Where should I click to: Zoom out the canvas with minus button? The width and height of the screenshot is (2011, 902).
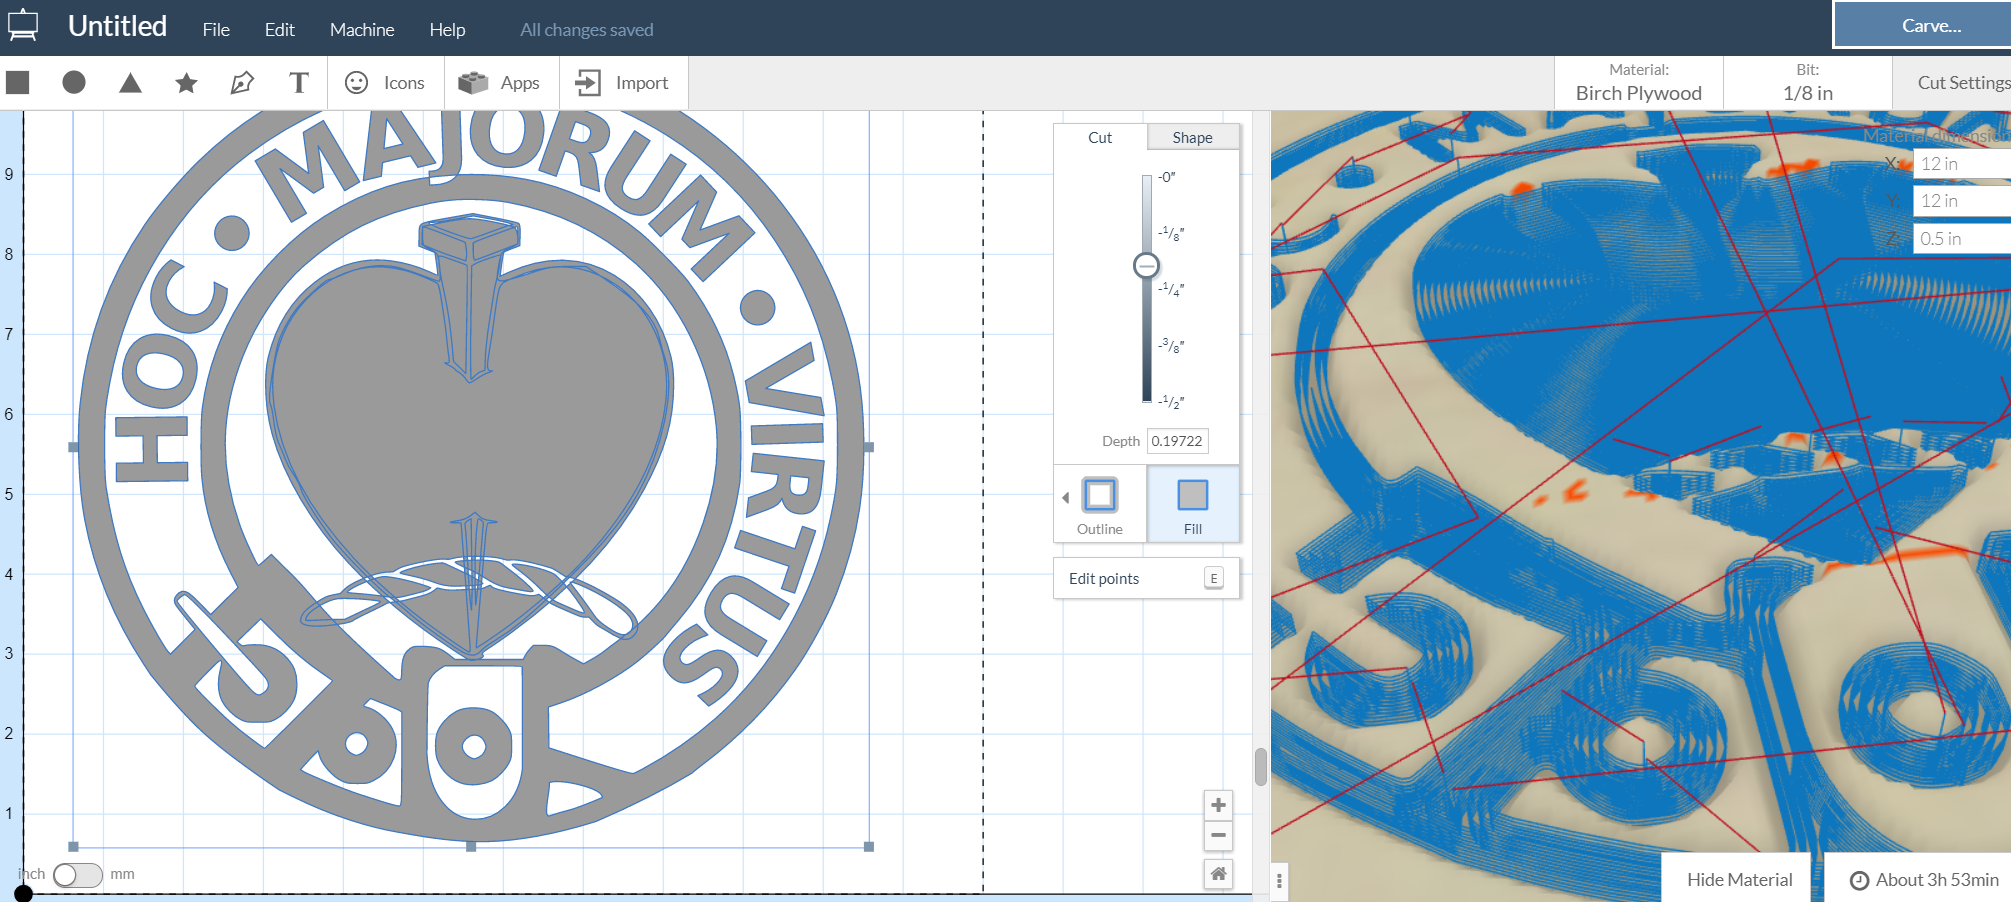[1218, 835]
